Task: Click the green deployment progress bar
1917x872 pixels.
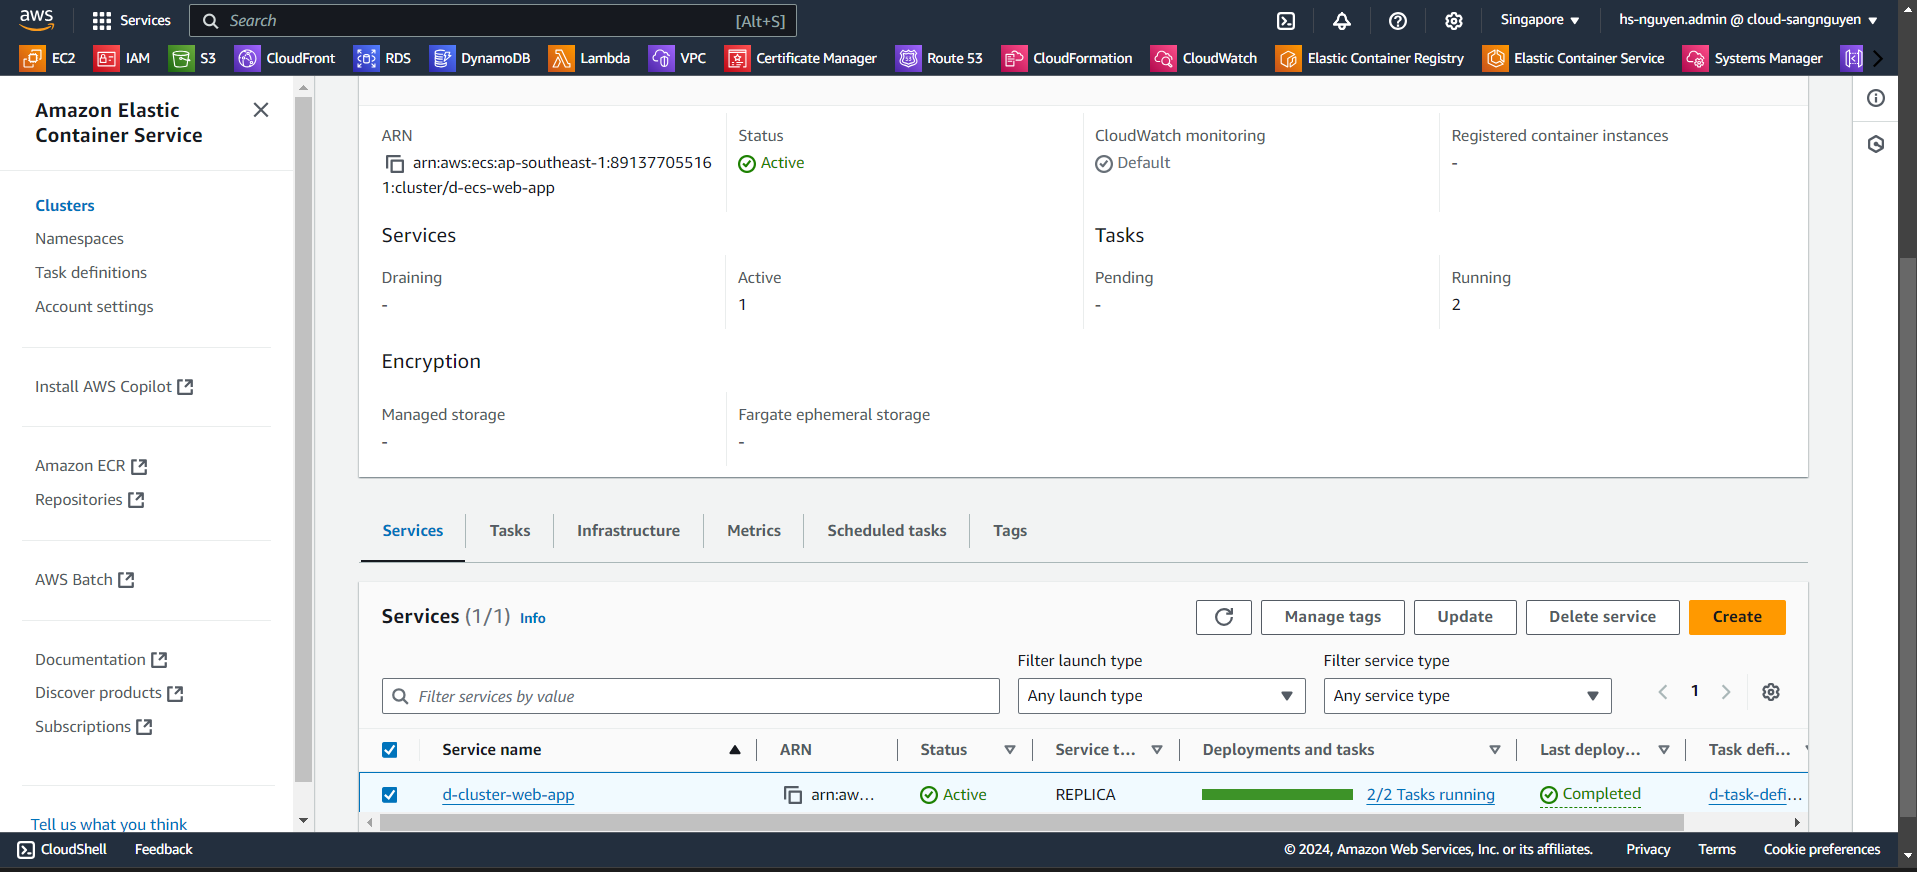Action: tap(1277, 795)
